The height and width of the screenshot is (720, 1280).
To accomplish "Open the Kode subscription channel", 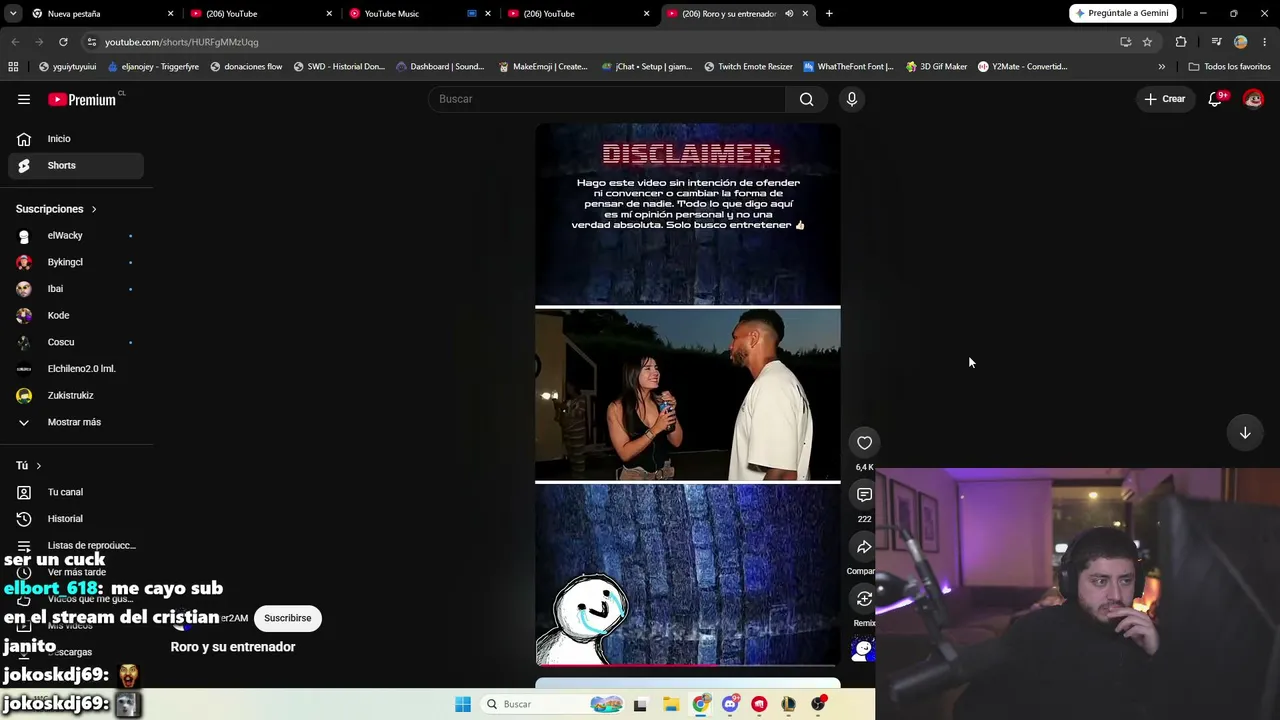I will pos(76,316).
